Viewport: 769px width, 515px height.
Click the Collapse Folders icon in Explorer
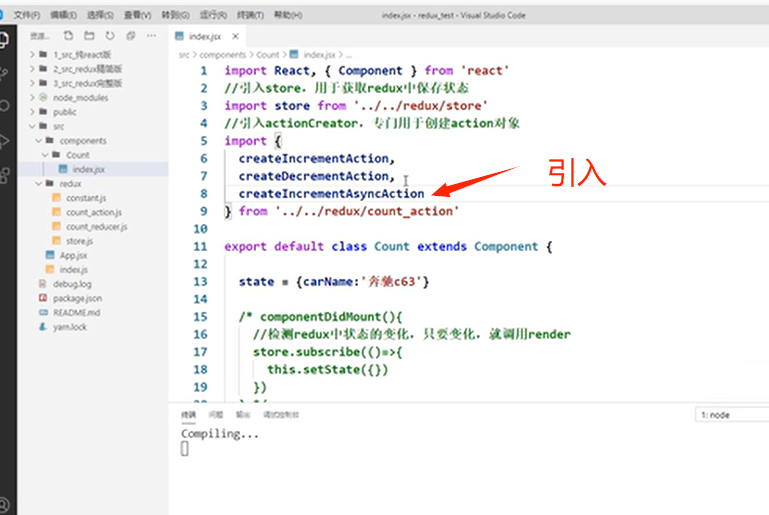tap(130, 36)
